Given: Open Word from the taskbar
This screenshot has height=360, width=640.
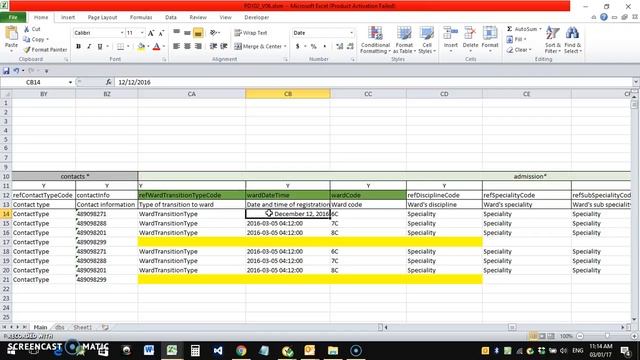Looking at the screenshot, I should click(149, 350).
